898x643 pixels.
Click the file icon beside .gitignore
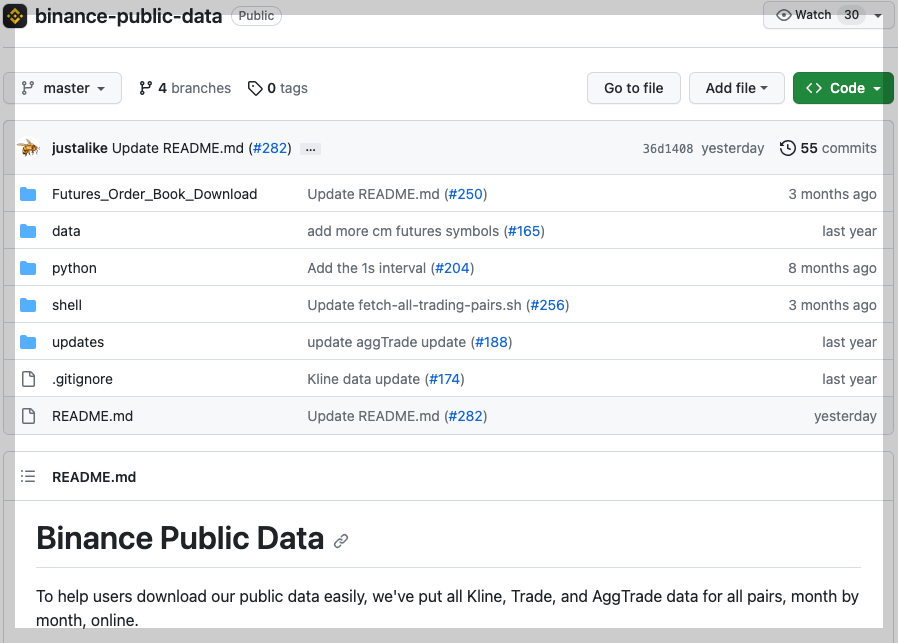[28, 379]
